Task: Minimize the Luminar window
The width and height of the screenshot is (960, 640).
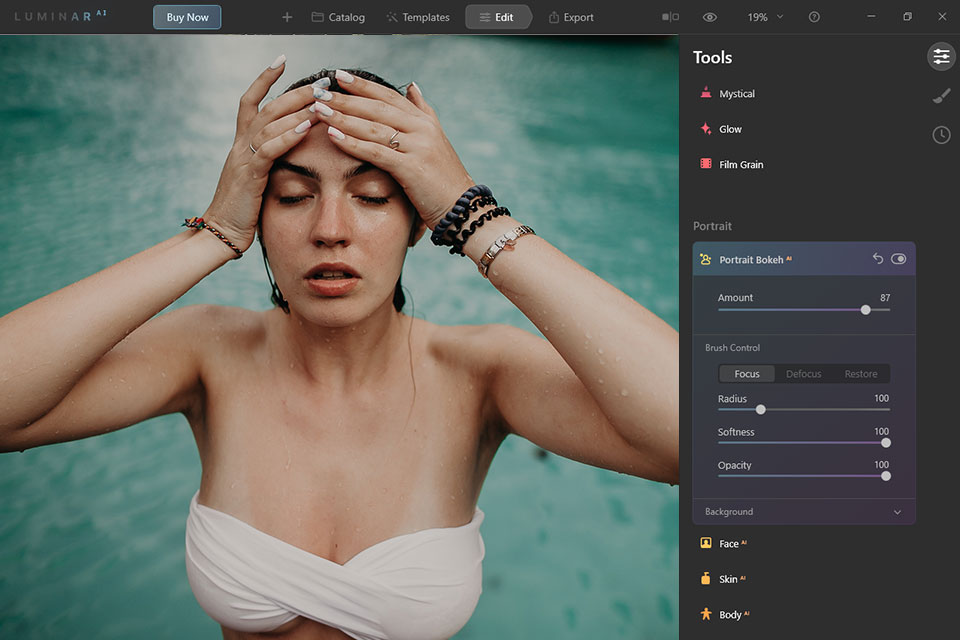Action: click(x=871, y=17)
